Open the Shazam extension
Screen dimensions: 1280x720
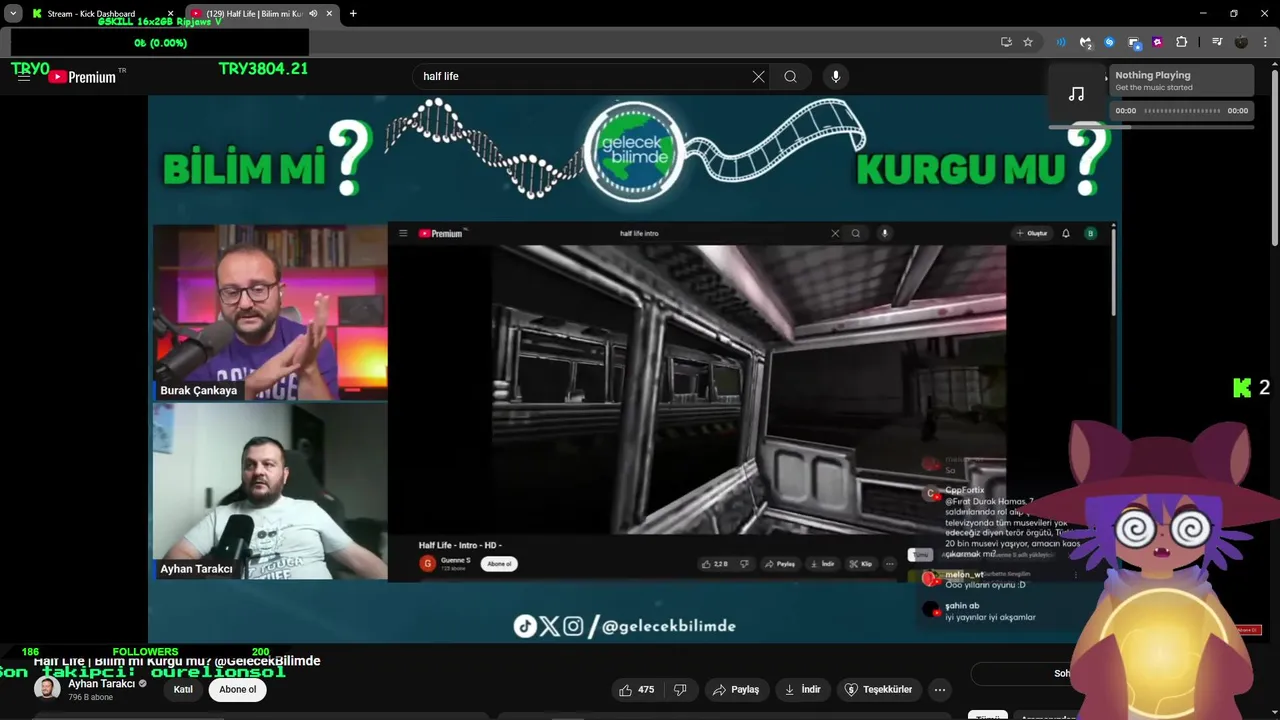pyautogui.click(x=1109, y=42)
